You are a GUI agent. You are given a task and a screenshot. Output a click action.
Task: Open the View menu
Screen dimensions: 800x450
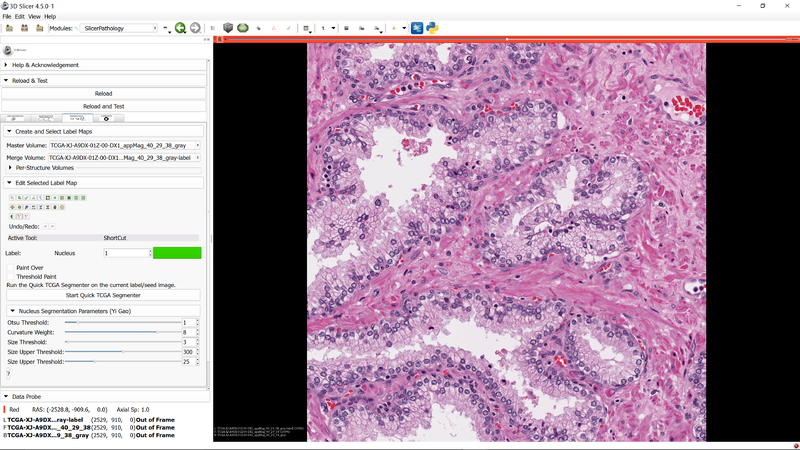pos(34,17)
